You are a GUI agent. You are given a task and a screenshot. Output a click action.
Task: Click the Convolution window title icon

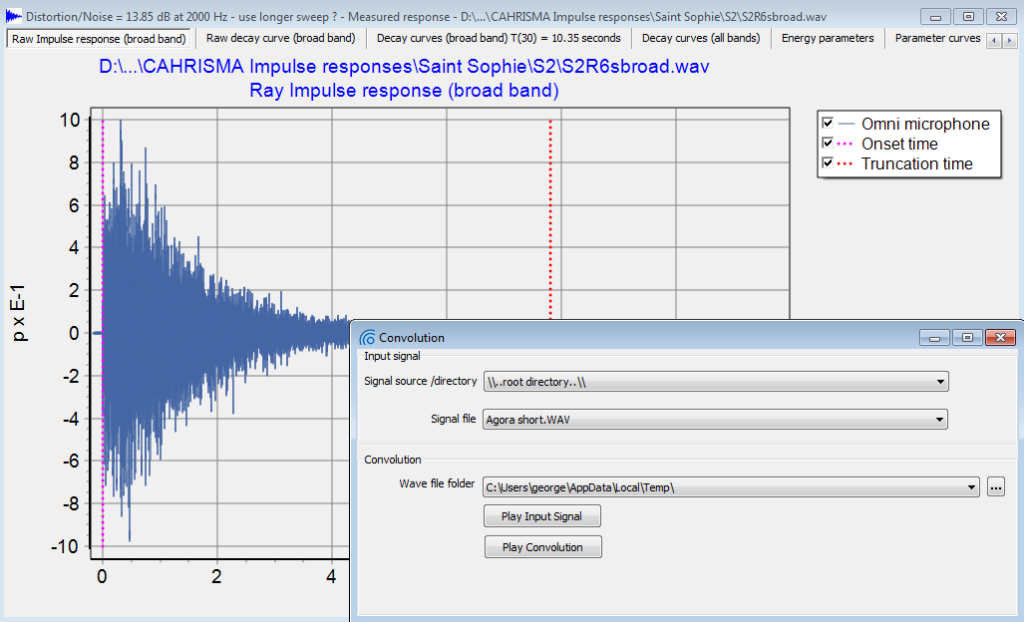click(x=368, y=338)
